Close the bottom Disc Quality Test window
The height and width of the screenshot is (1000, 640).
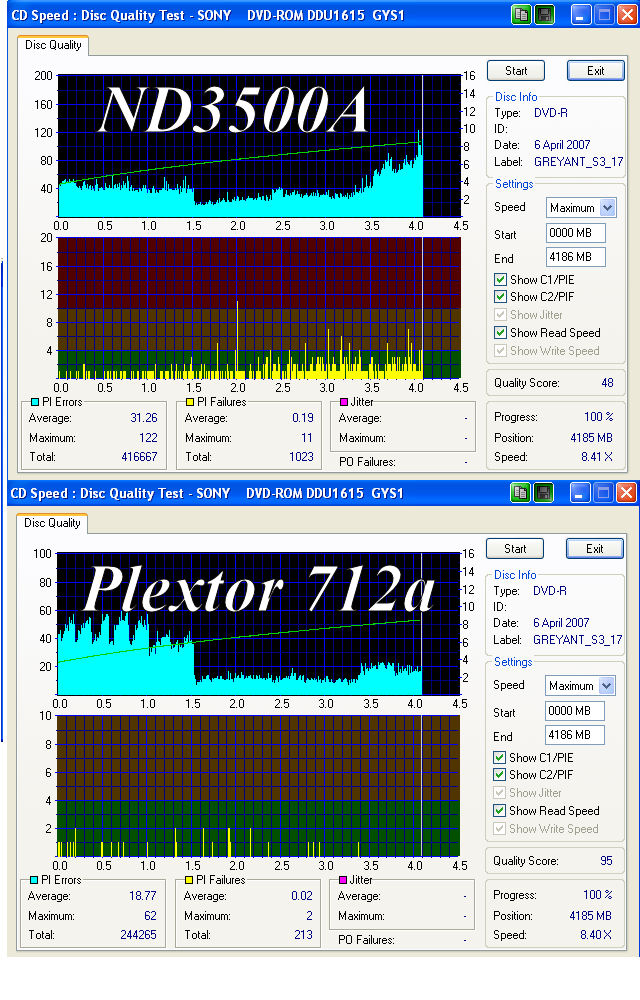point(627,492)
